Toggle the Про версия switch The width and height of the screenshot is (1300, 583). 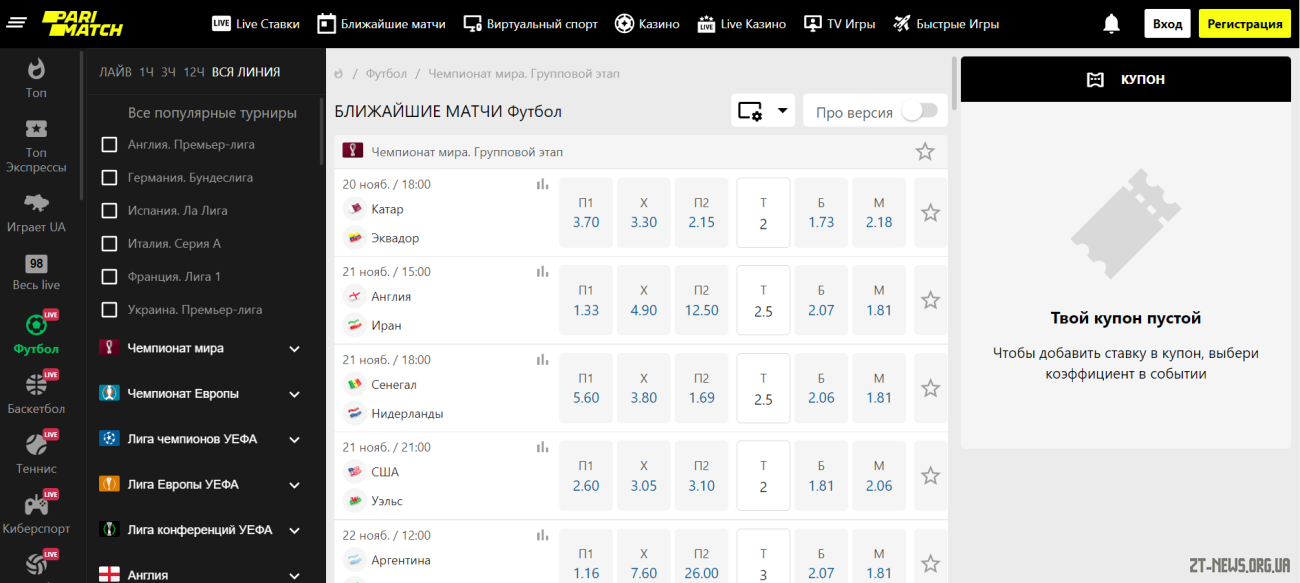920,111
